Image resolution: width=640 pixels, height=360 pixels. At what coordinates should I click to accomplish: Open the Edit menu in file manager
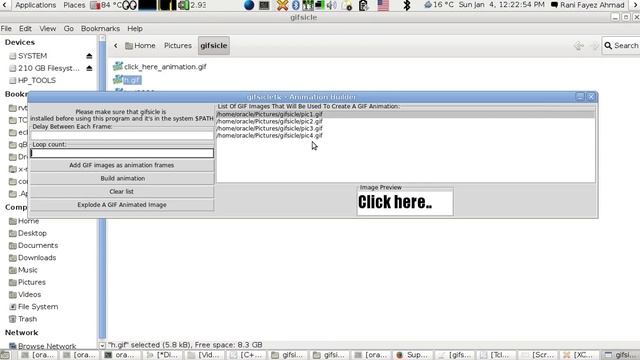tap(25, 29)
